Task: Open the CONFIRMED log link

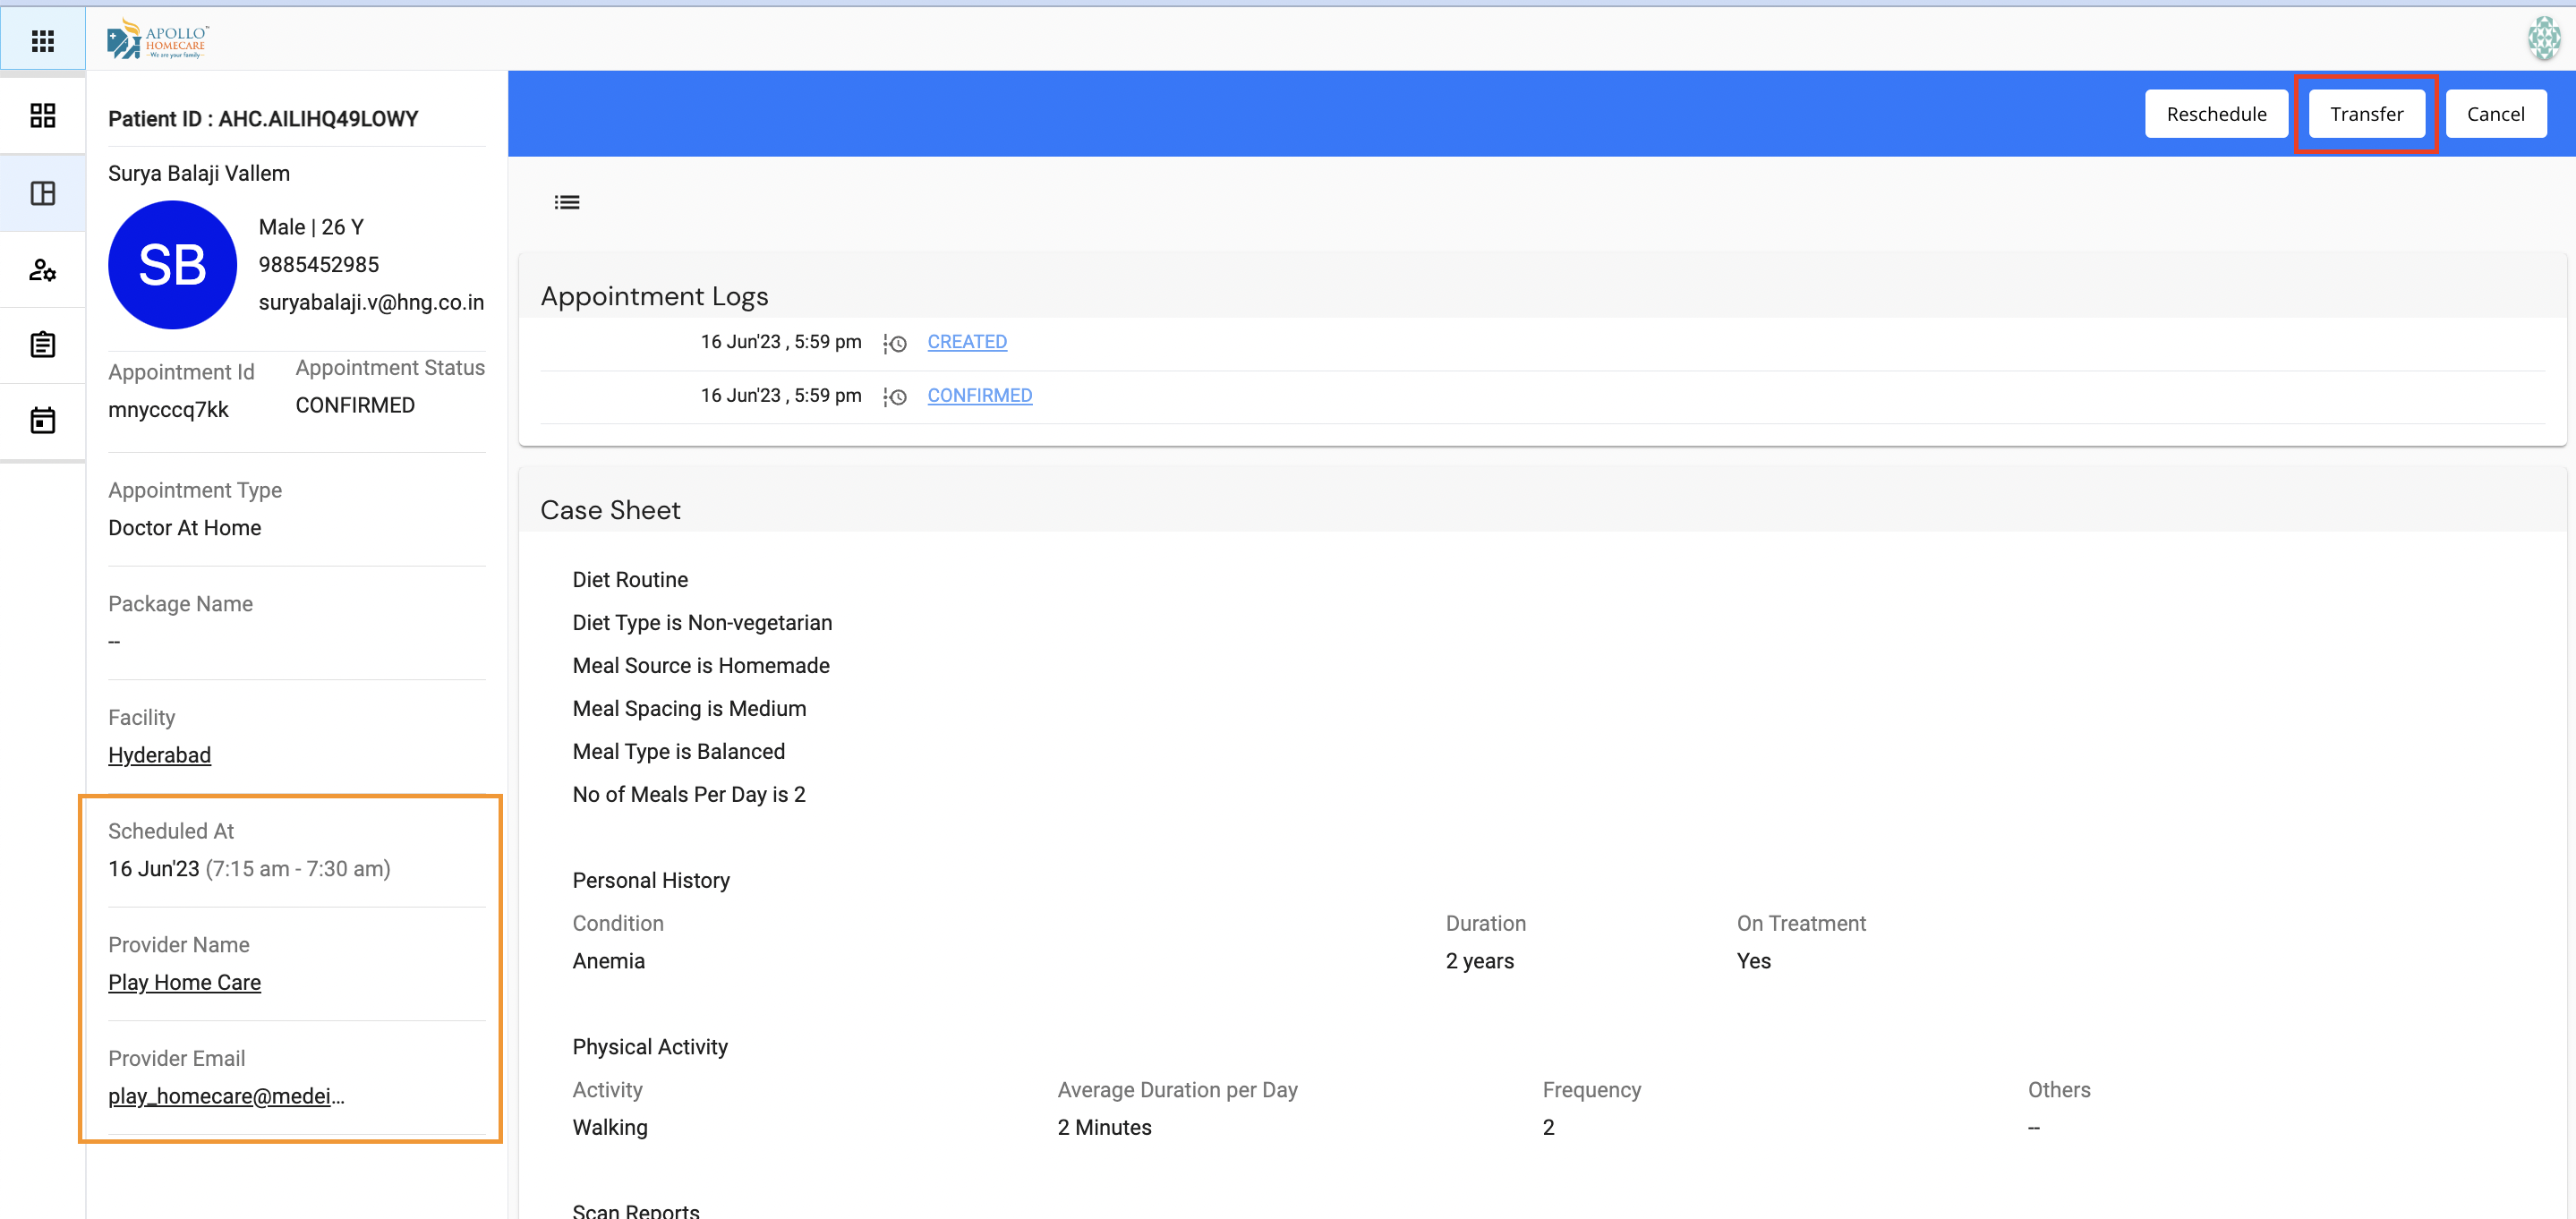Action: tap(979, 396)
